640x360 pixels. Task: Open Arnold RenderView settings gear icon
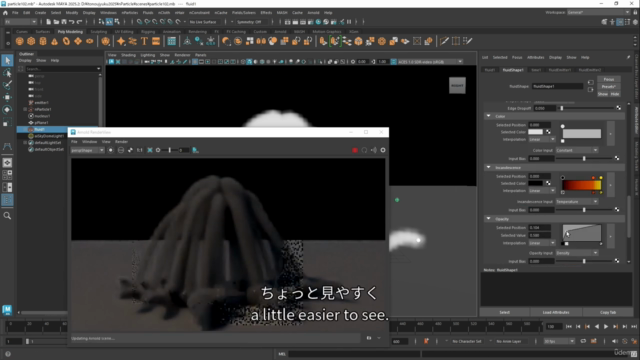pos(383,150)
